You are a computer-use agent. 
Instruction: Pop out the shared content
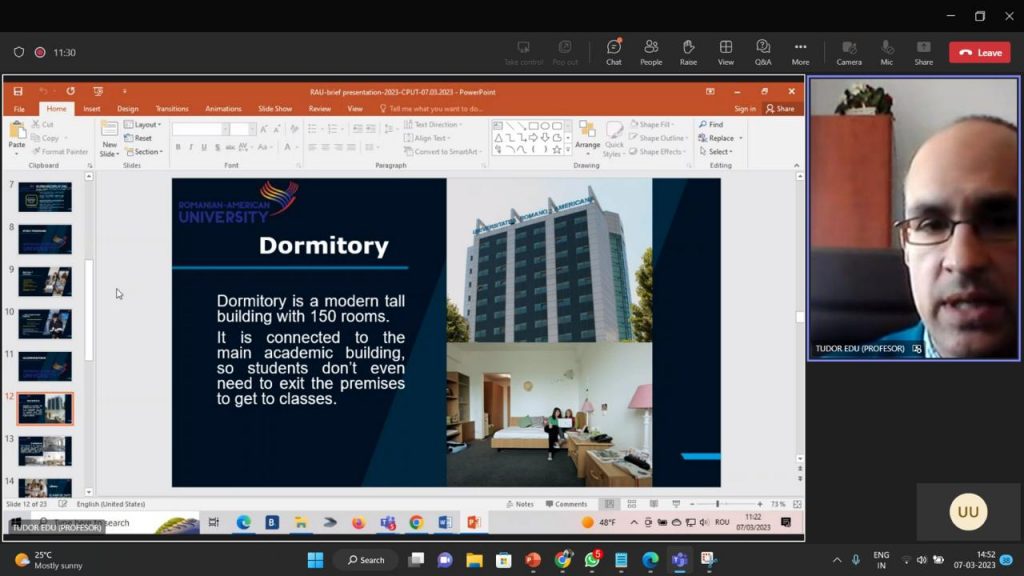click(x=565, y=52)
